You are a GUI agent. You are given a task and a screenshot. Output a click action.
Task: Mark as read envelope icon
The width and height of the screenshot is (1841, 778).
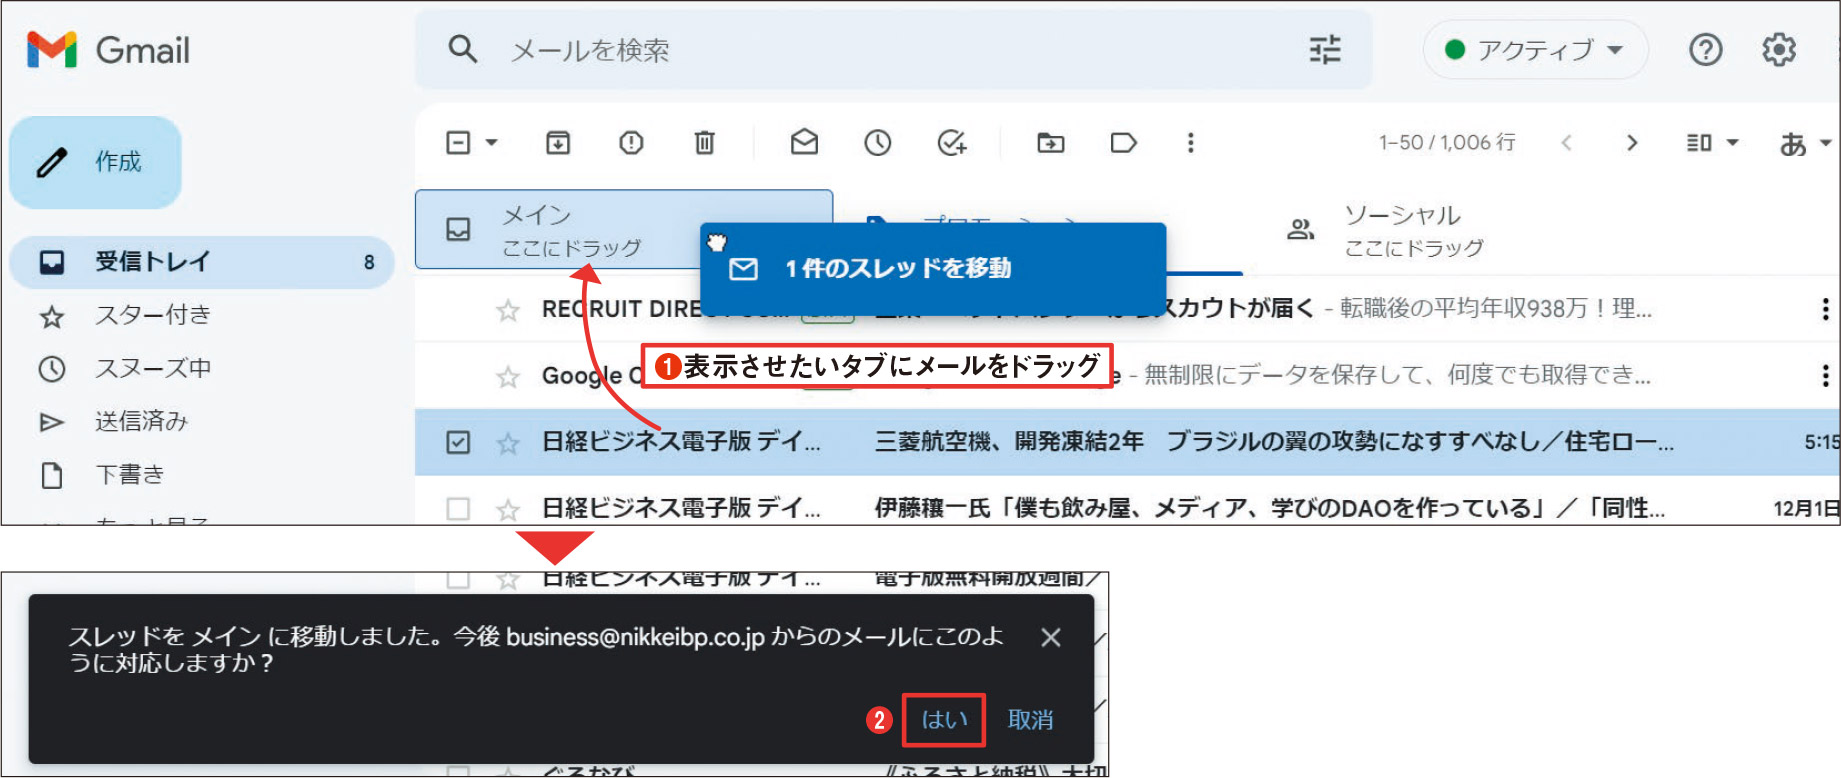pyautogui.click(x=804, y=143)
